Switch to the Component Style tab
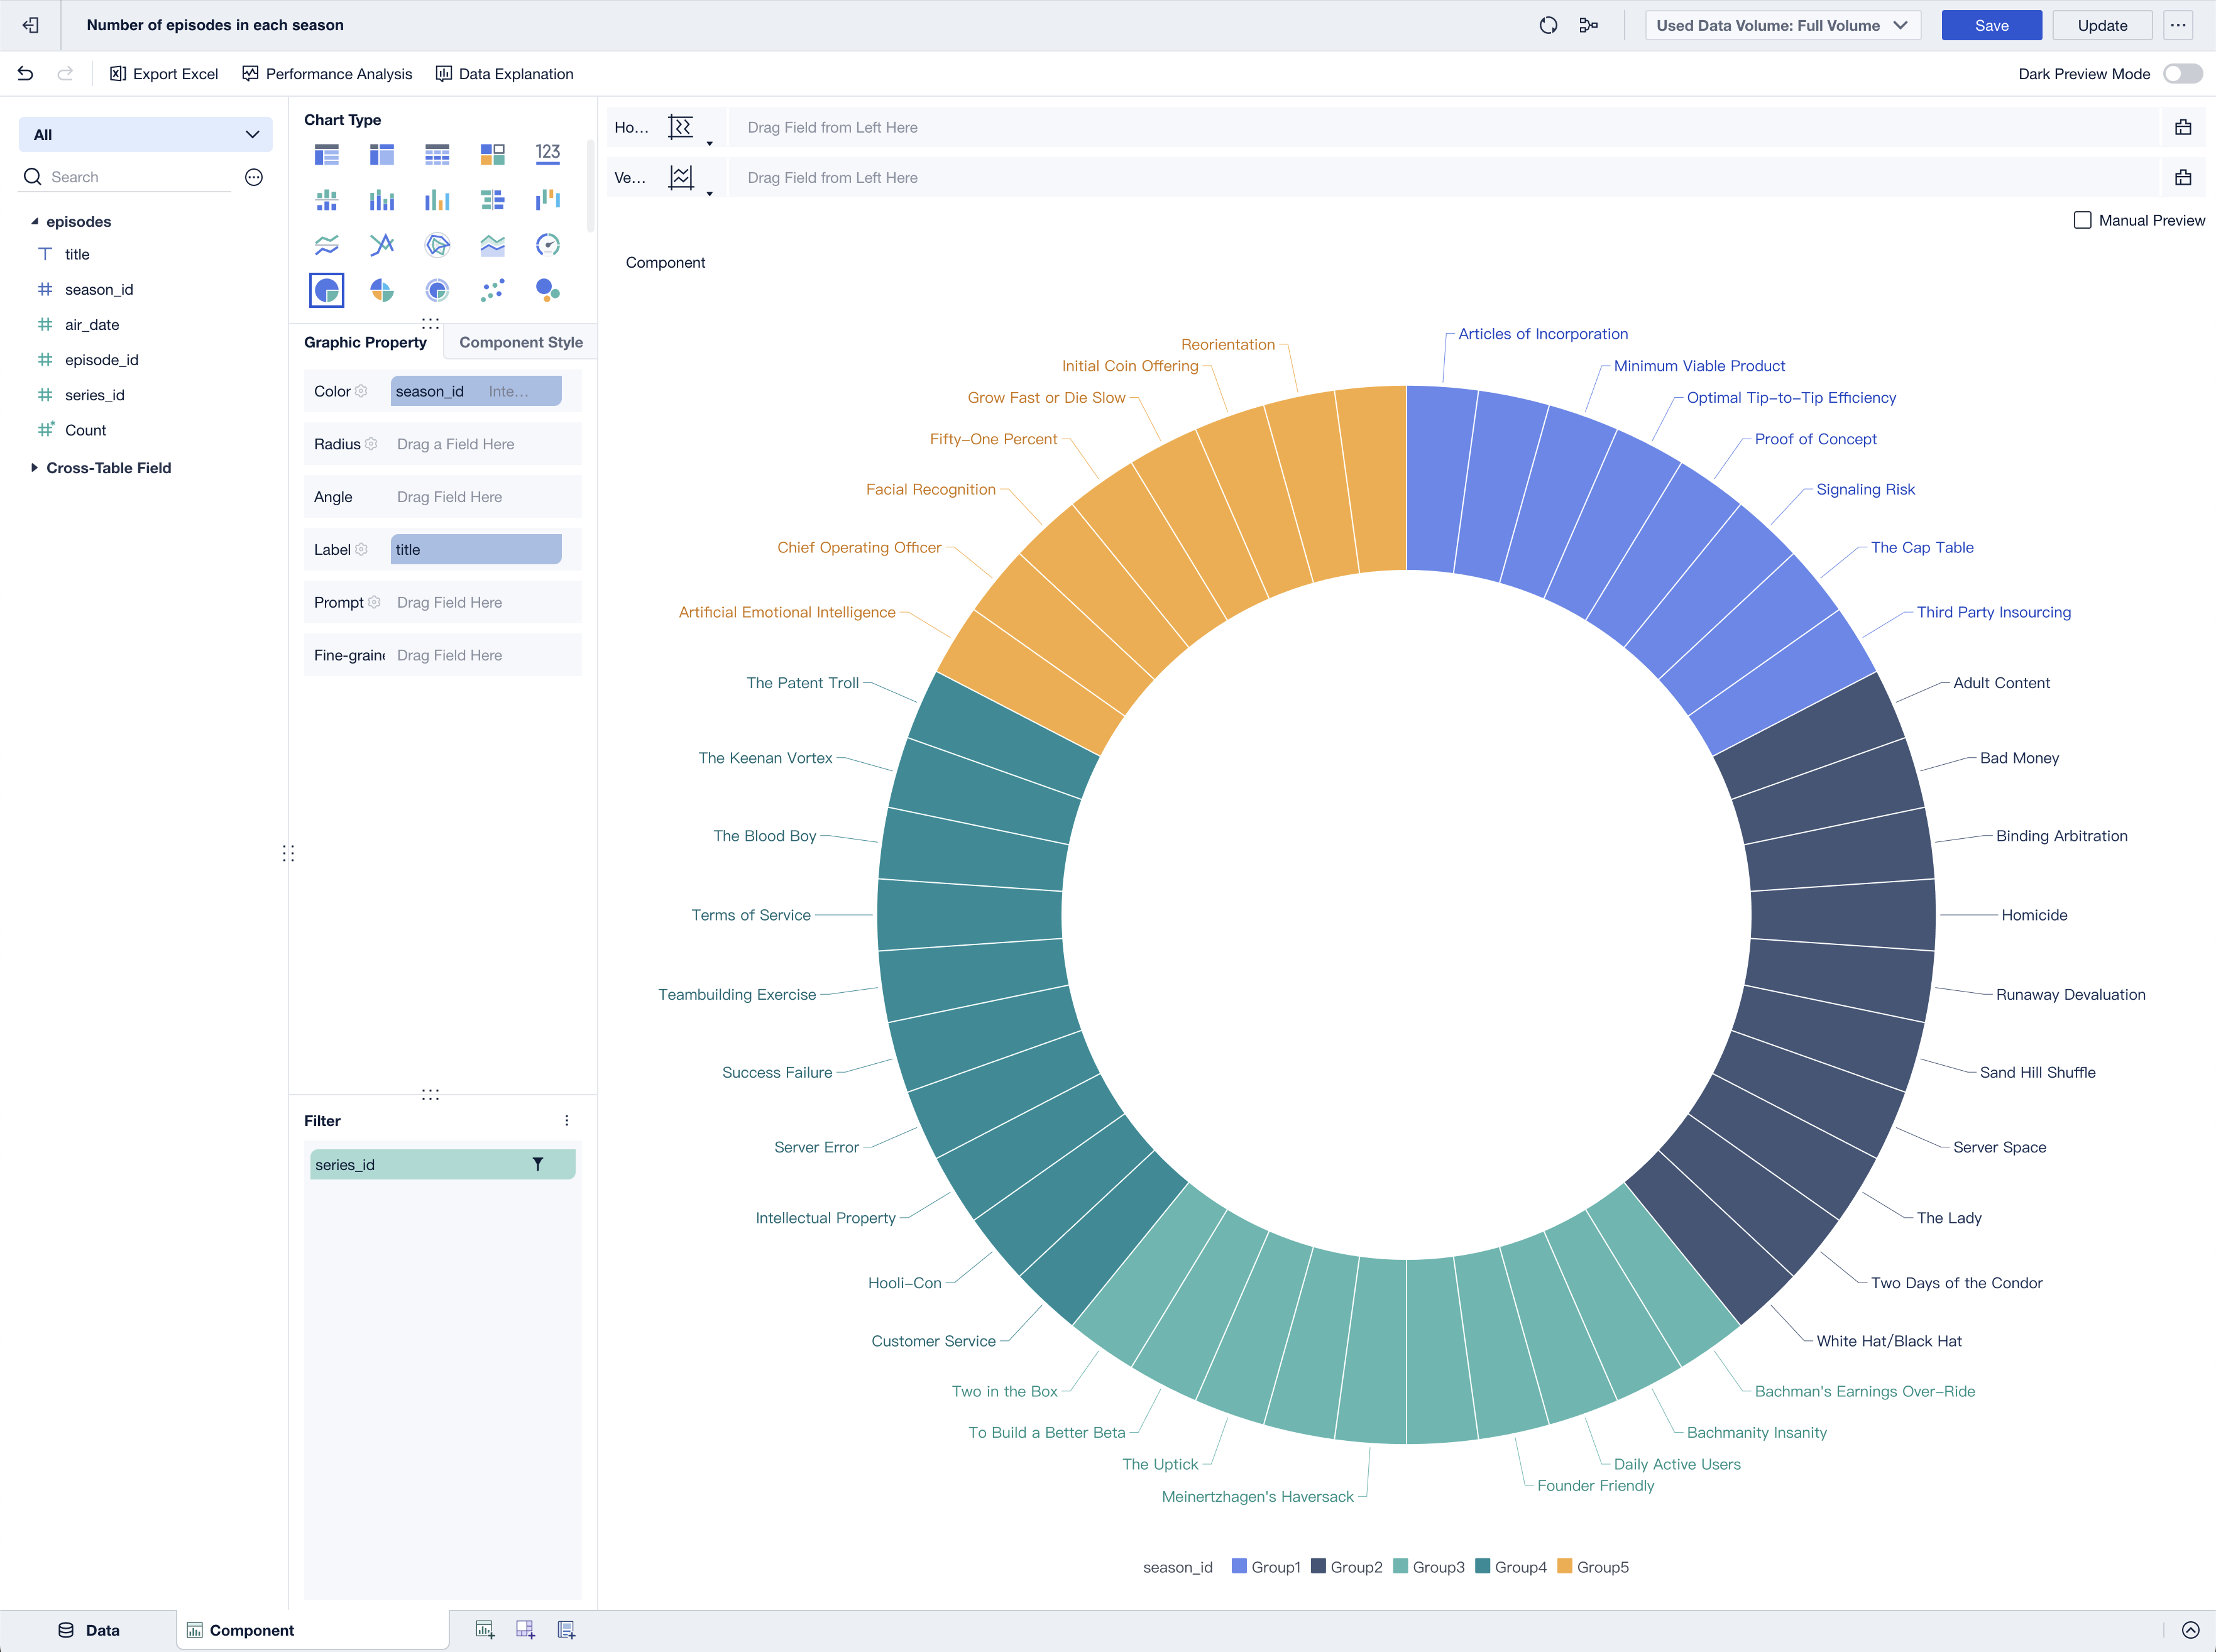This screenshot has width=2216, height=1652. coord(520,342)
